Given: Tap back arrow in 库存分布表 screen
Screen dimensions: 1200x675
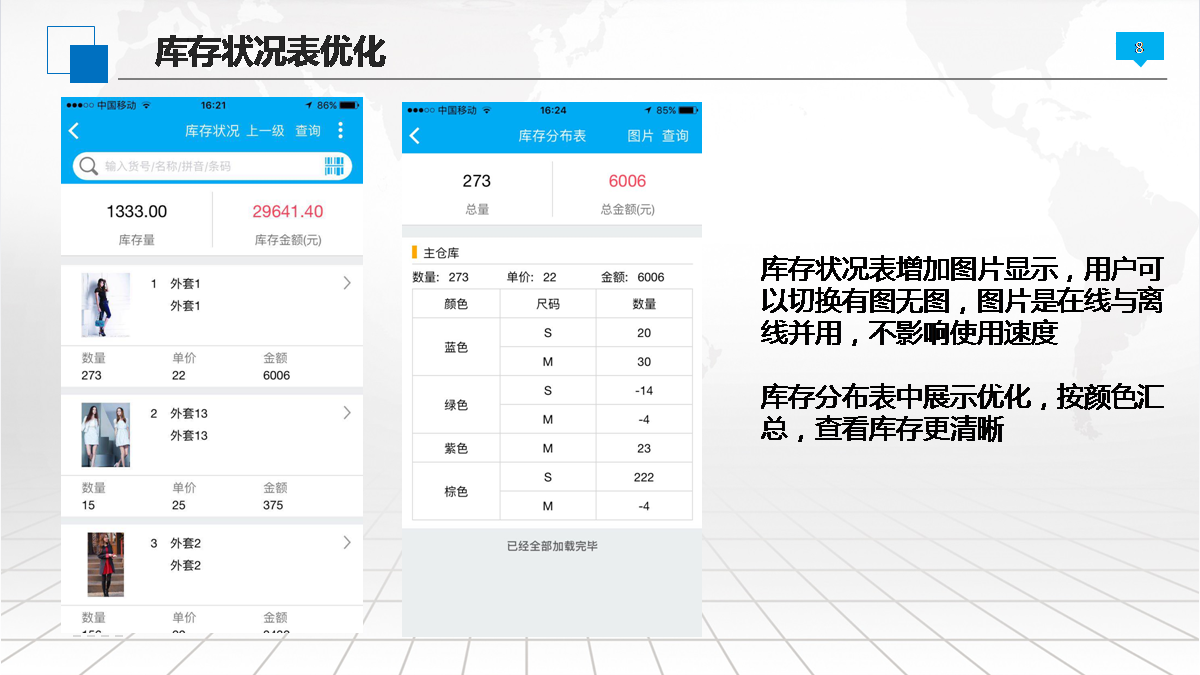Looking at the screenshot, I should [415, 136].
